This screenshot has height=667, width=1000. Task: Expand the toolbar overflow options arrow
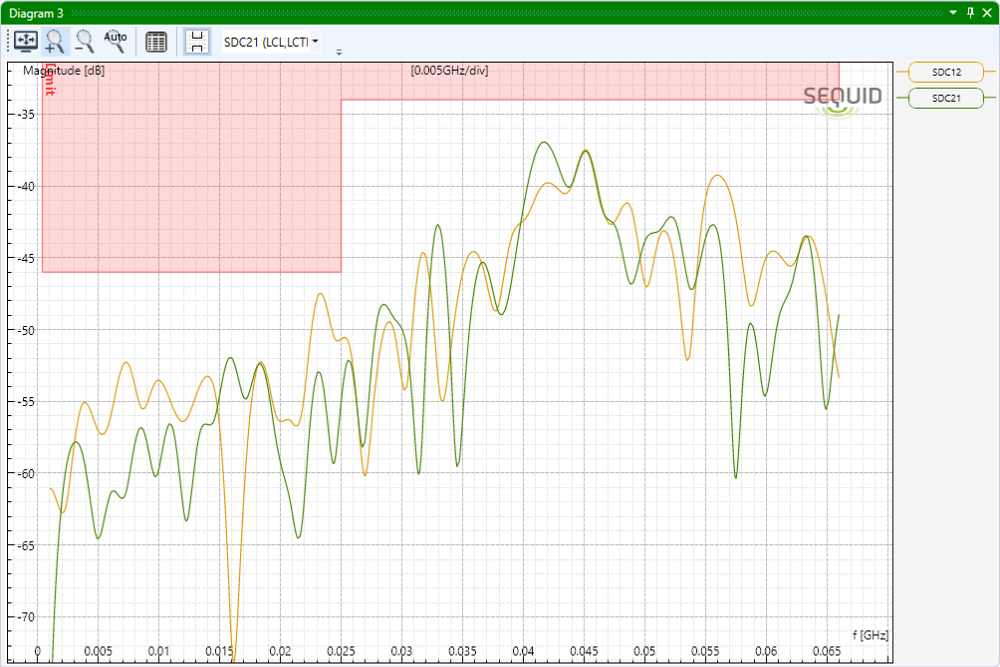pos(339,52)
